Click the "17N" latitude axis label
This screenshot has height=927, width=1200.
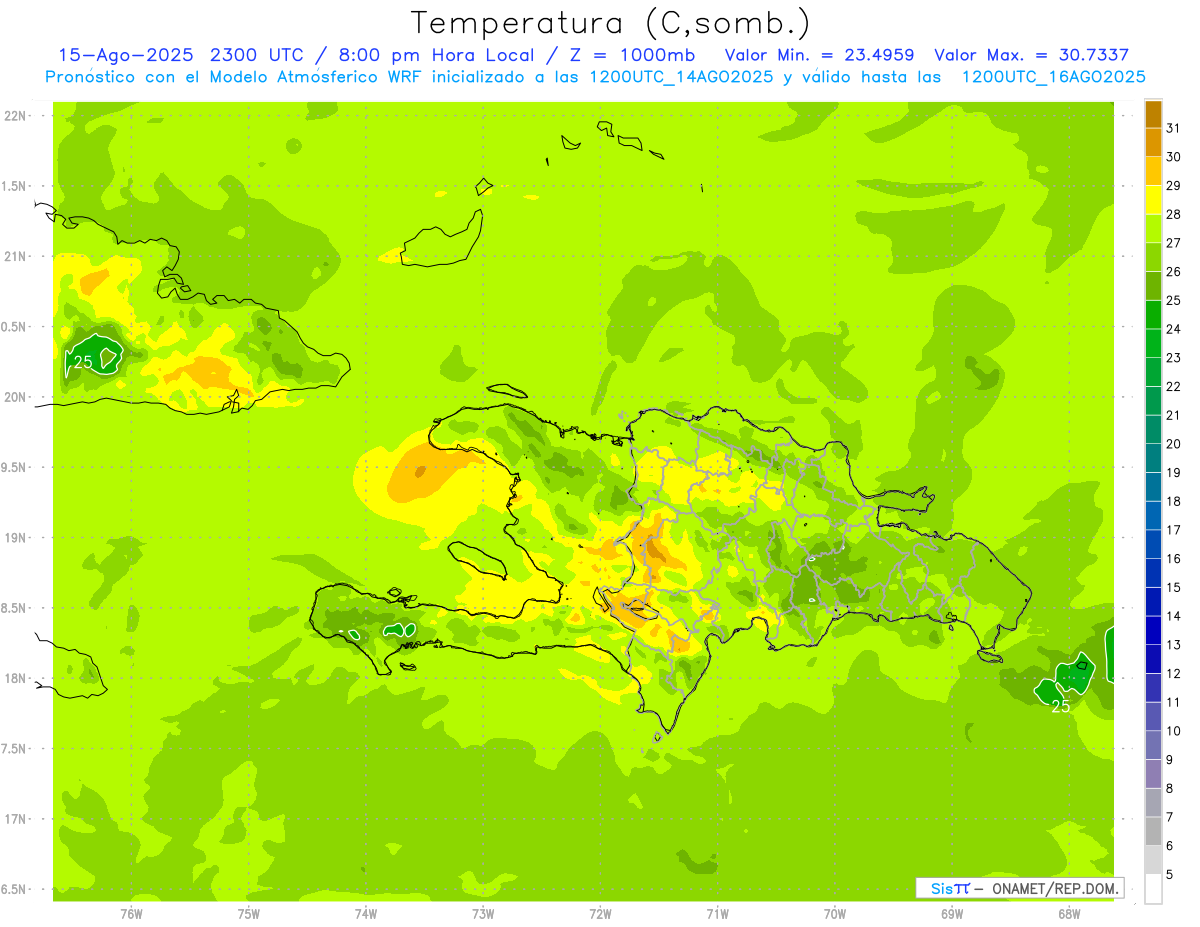coord(16,819)
